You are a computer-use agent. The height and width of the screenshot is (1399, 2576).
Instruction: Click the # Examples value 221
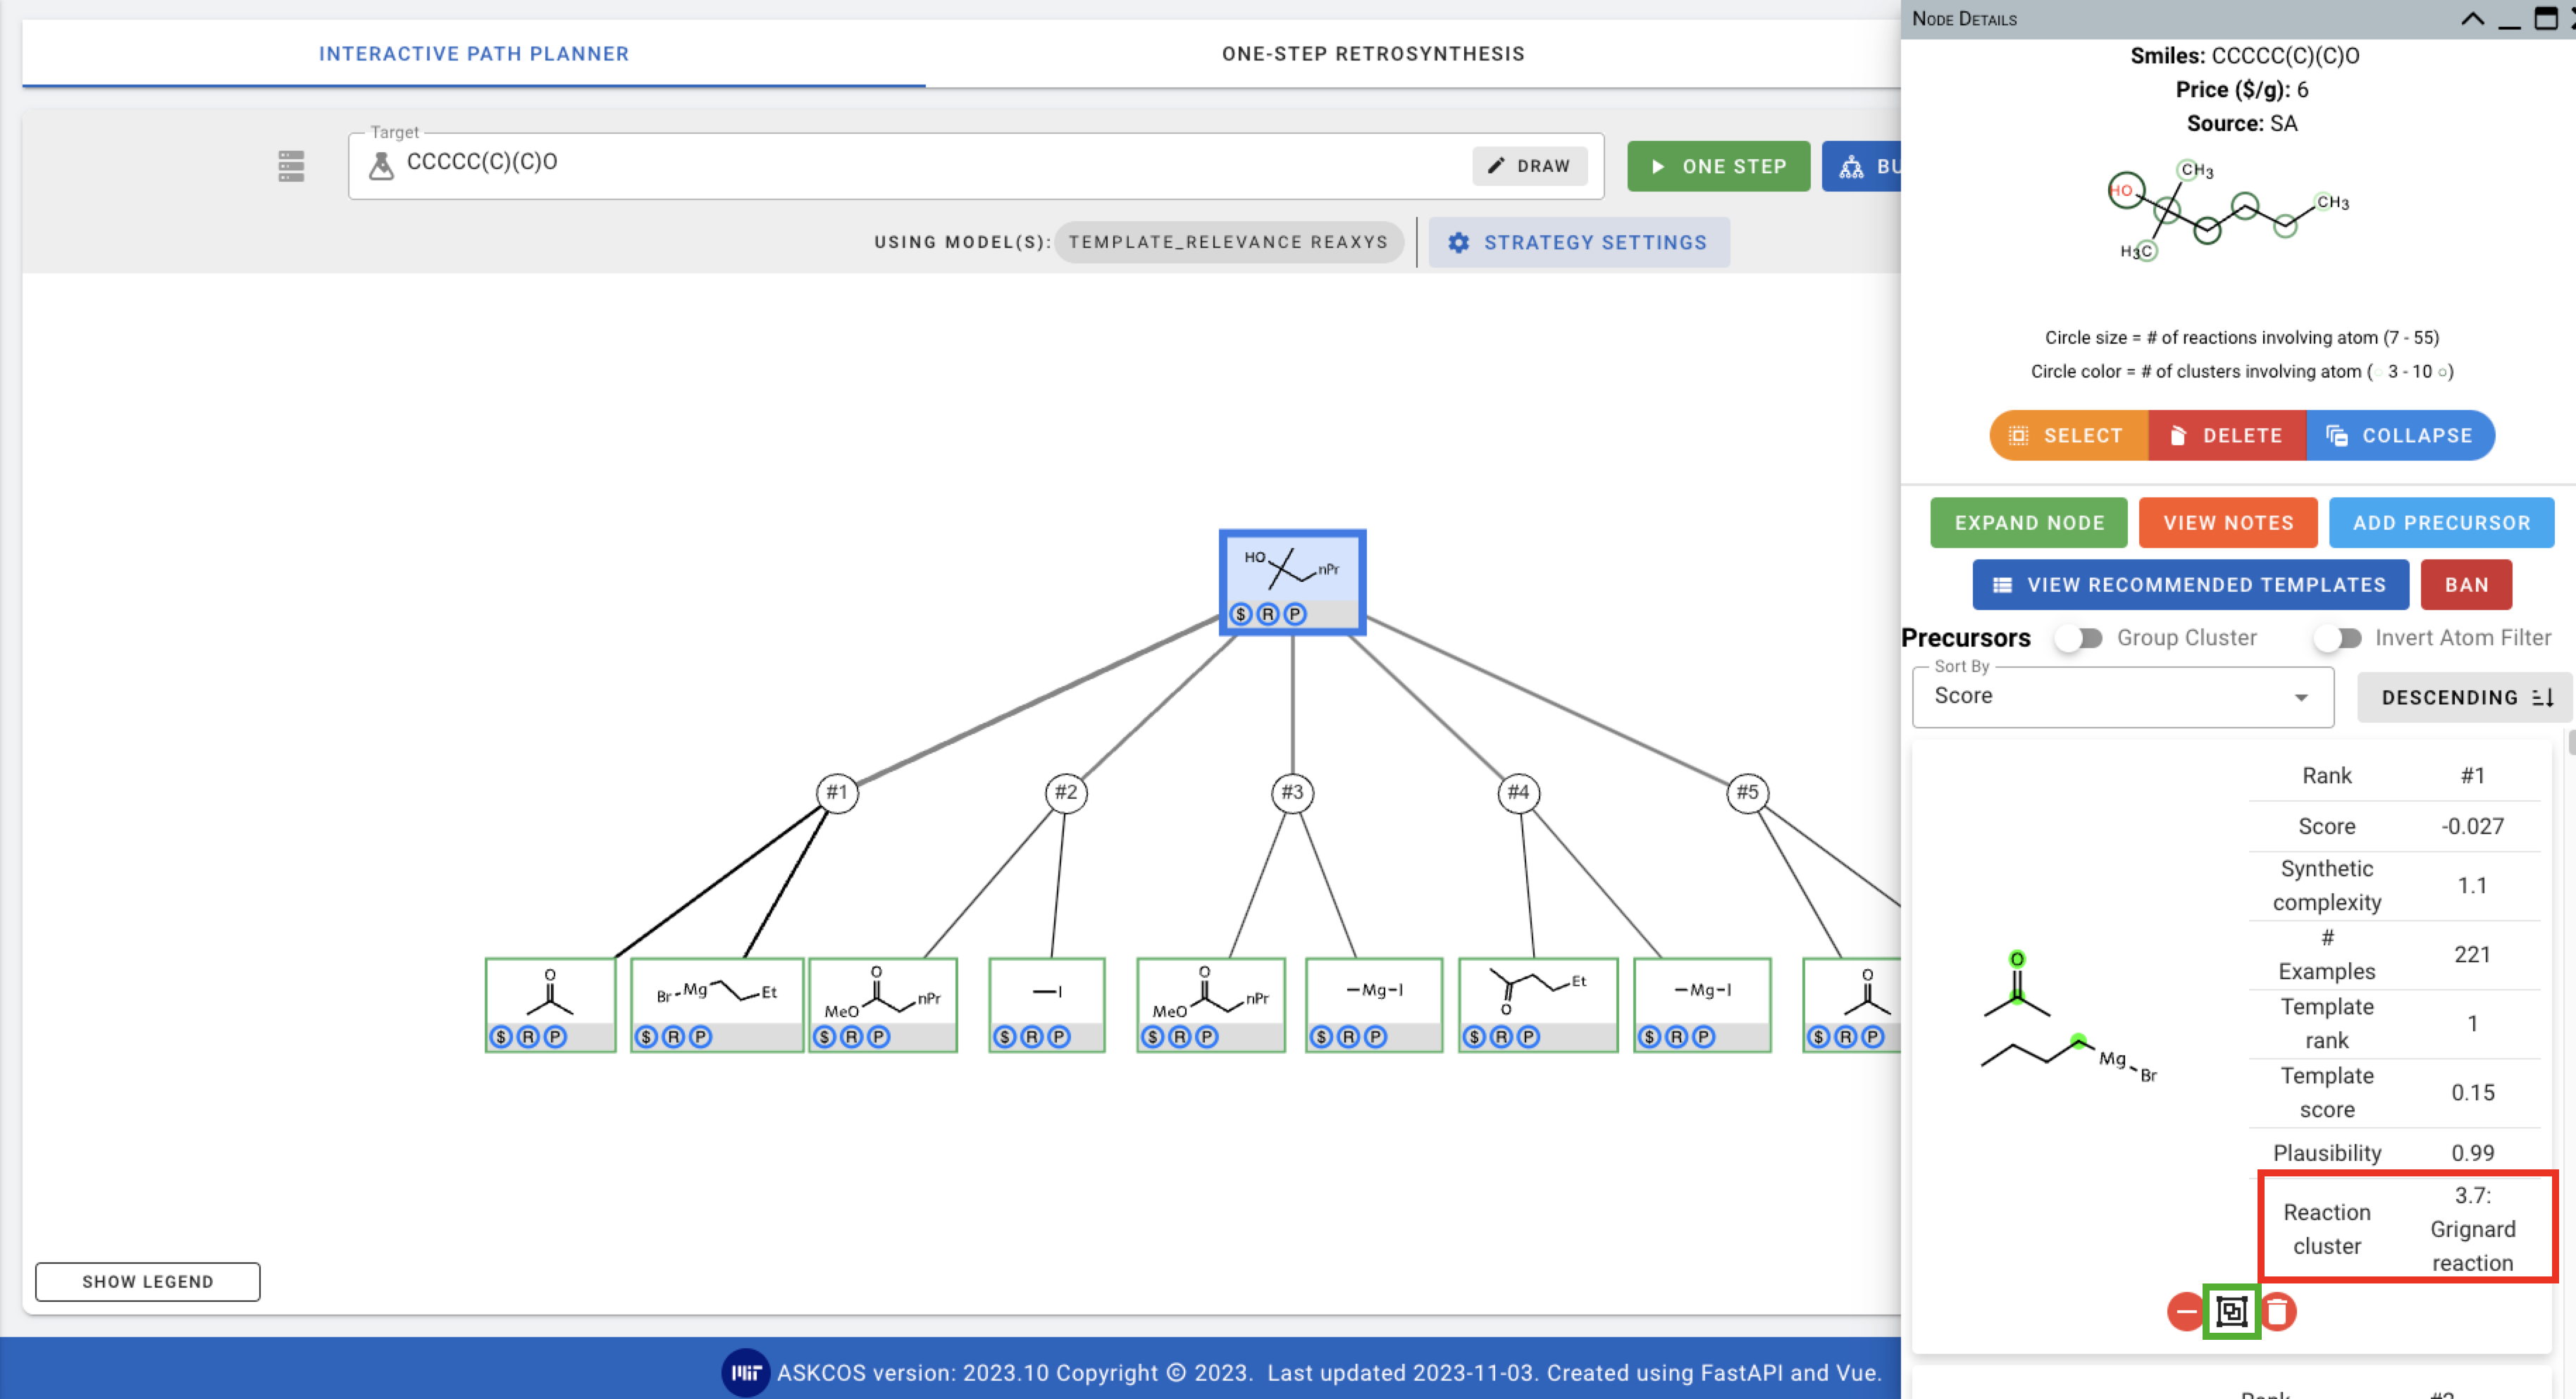coord(2472,955)
